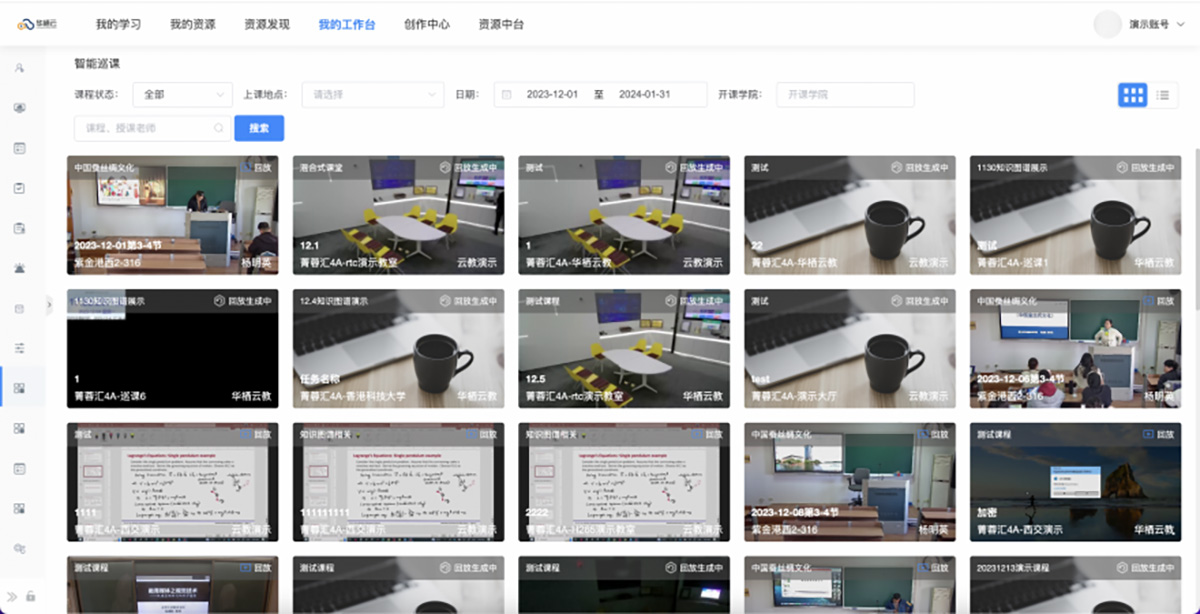The width and height of the screenshot is (1200, 614).
Task: Click the gear icon at sidebar bottom
Action: coord(19,548)
